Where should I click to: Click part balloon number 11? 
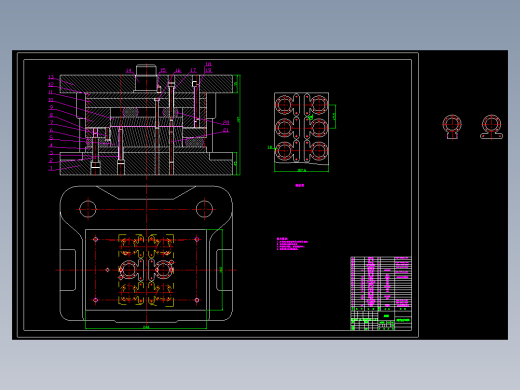51,92
